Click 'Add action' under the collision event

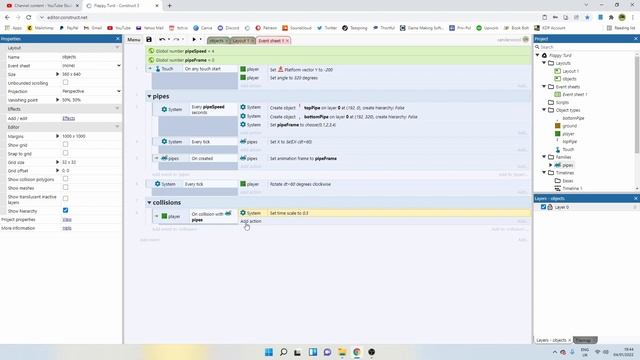pos(251,221)
